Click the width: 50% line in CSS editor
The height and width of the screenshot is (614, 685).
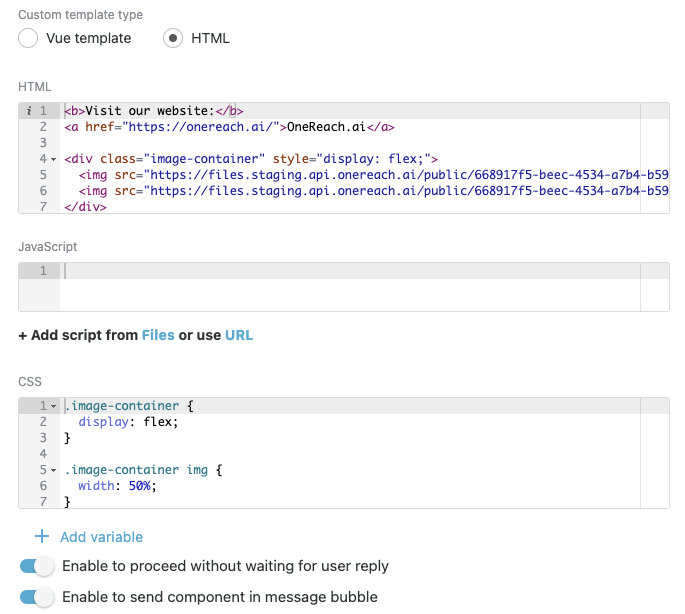pyautogui.click(x=118, y=486)
